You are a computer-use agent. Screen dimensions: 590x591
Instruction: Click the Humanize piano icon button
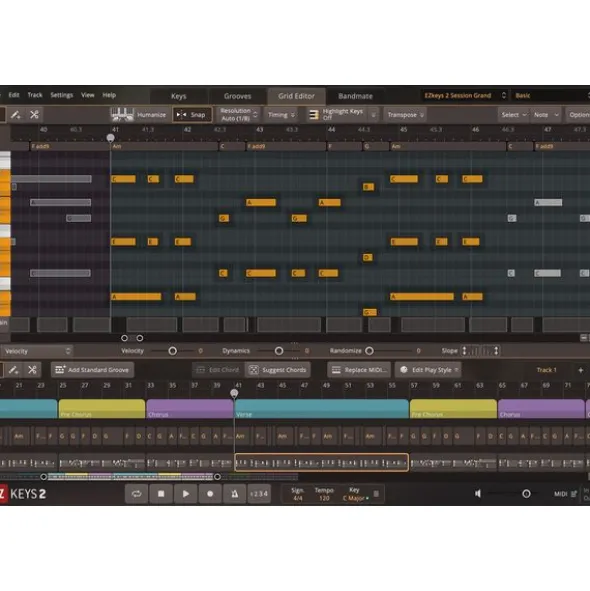click(122, 115)
